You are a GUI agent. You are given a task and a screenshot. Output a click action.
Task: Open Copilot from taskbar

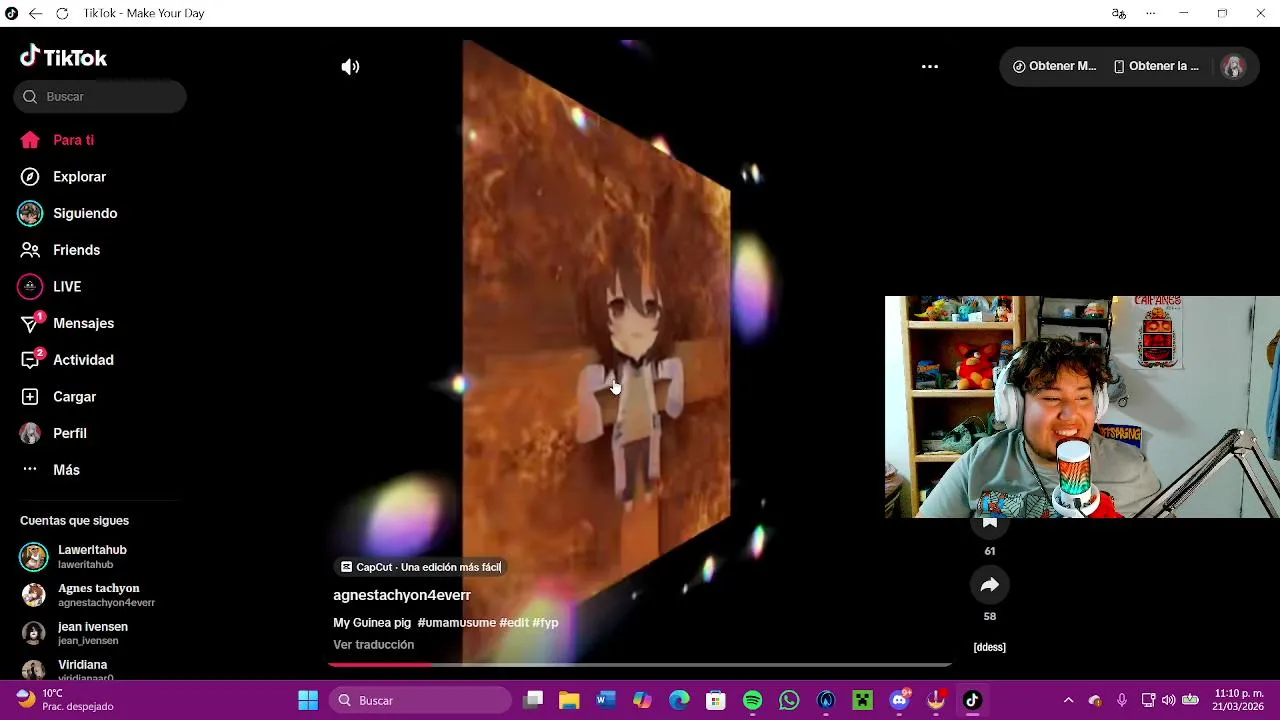642,700
